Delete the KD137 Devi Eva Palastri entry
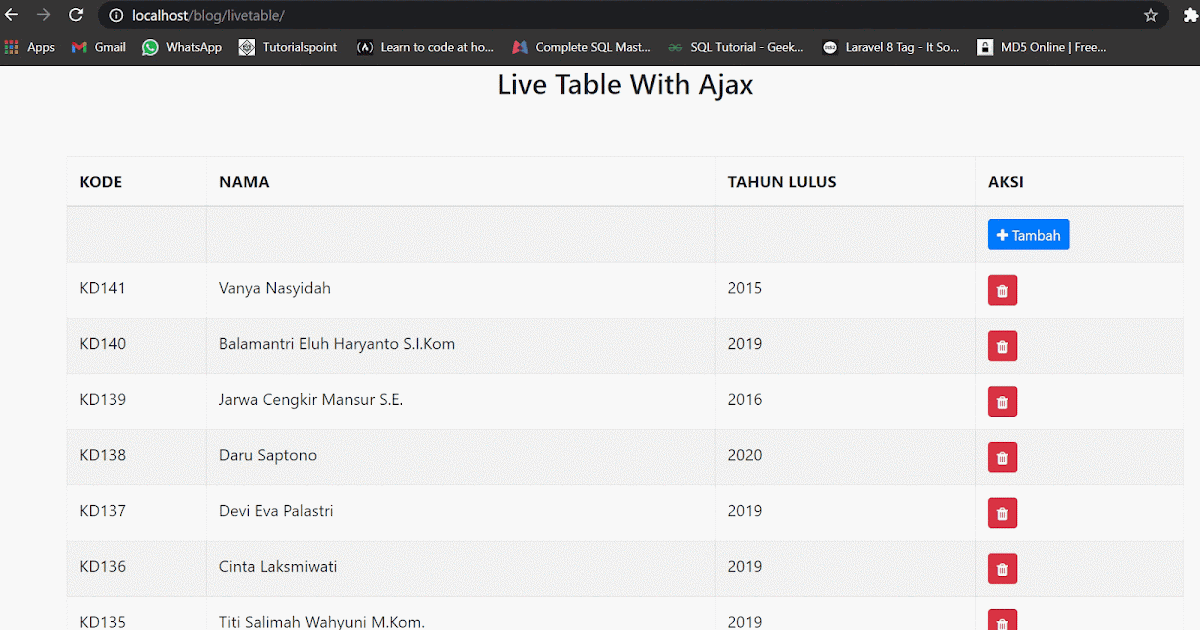Image resolution: width=1200 pixels, height=630 pixels. click(1002, 512)
